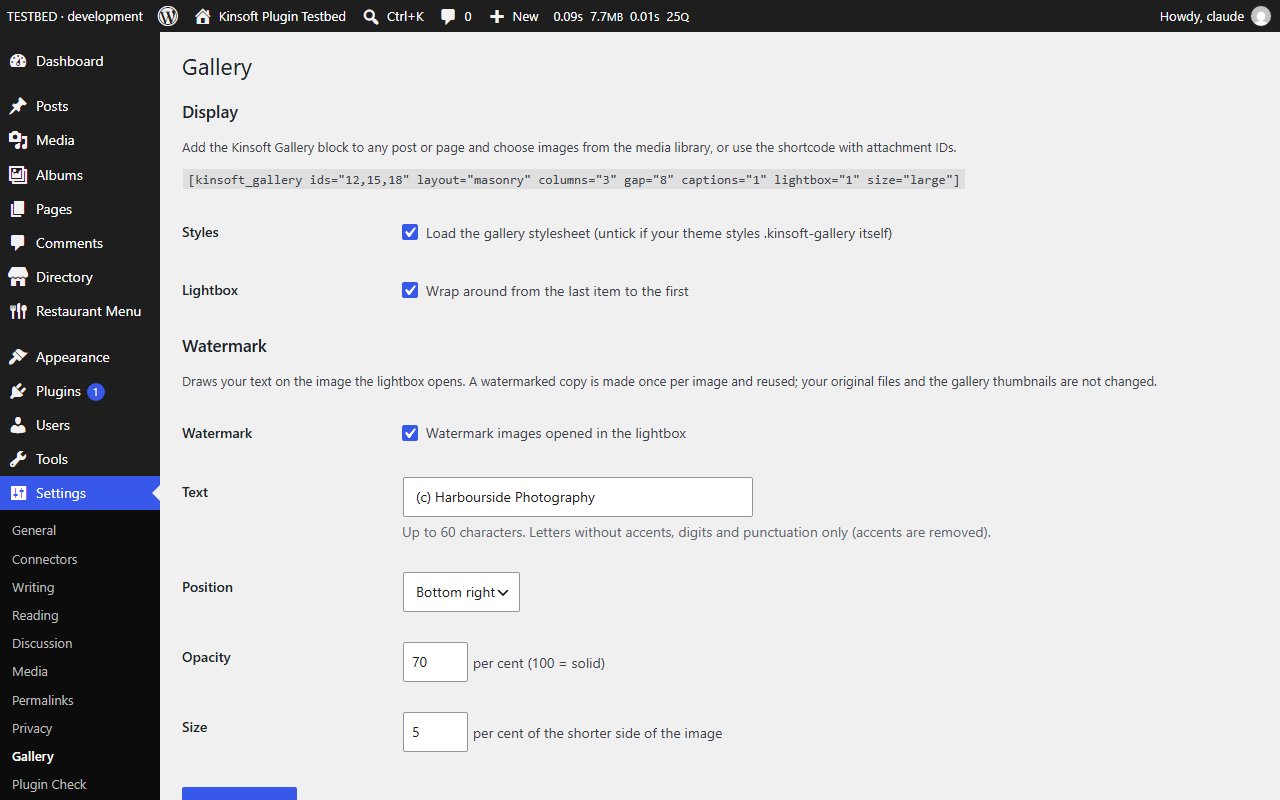Untick Load the gallery stylesheet checkbox
Image resolution: width=1280 pixels, height=800 pixels.
coord(410,232)
